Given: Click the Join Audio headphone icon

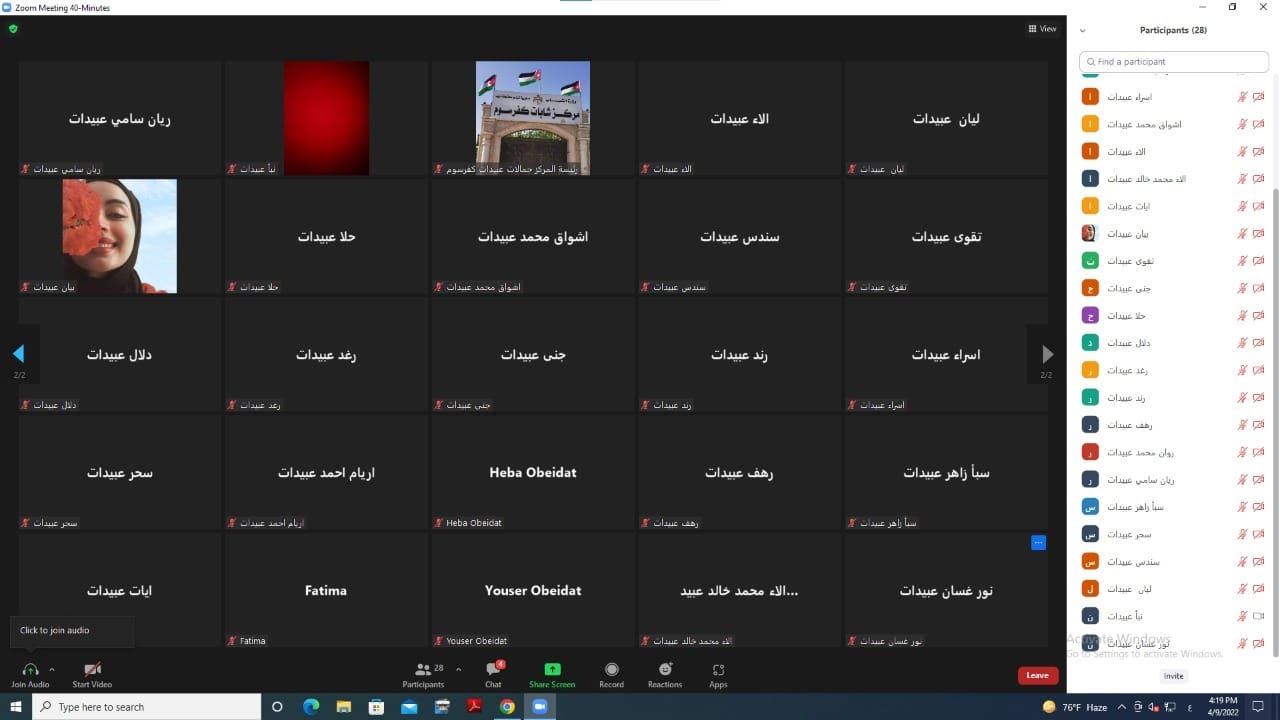Looking at the screenshot, I should [x=30, y=669].
